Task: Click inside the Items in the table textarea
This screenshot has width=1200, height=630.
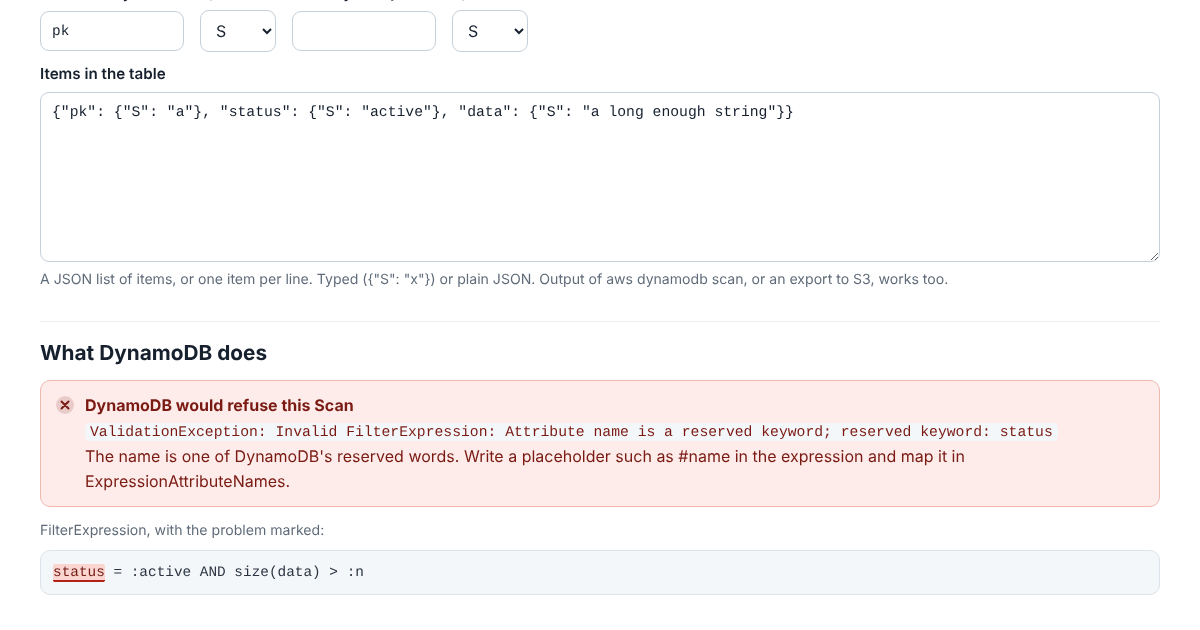Action: 600,177
